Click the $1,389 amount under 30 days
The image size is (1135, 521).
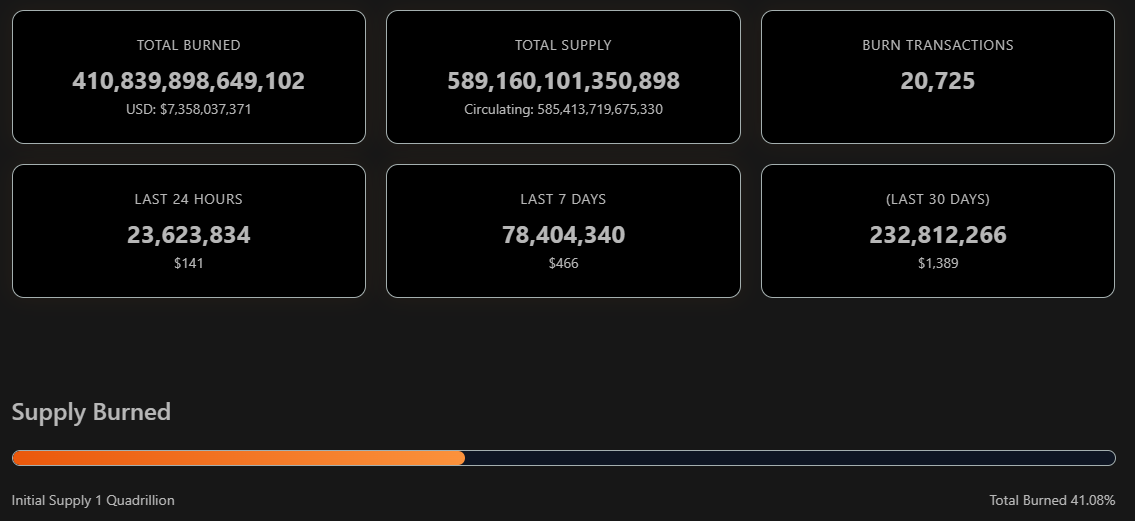coord(937,263)
